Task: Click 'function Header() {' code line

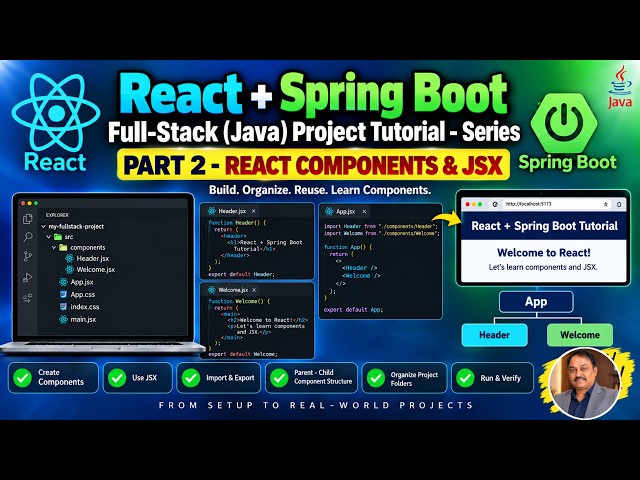Action: point(237,223)
